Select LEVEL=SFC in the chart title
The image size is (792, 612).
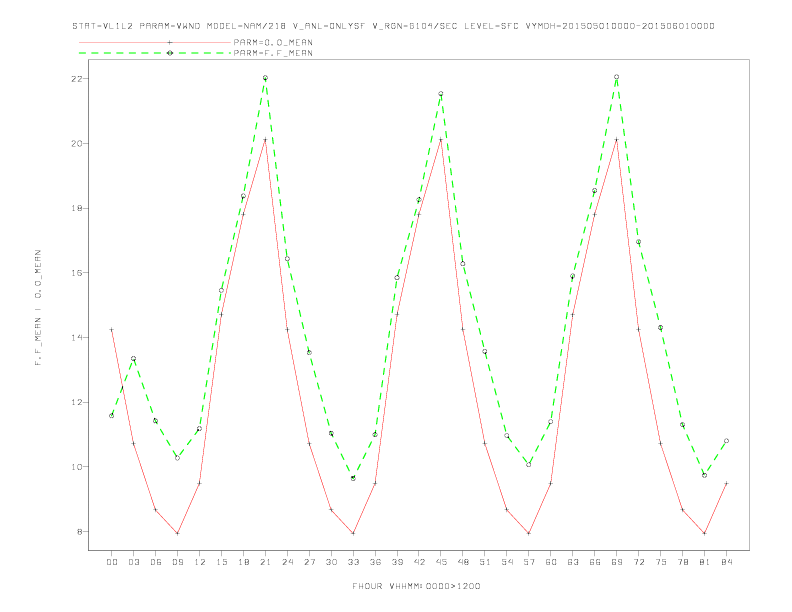pos(491,26)
